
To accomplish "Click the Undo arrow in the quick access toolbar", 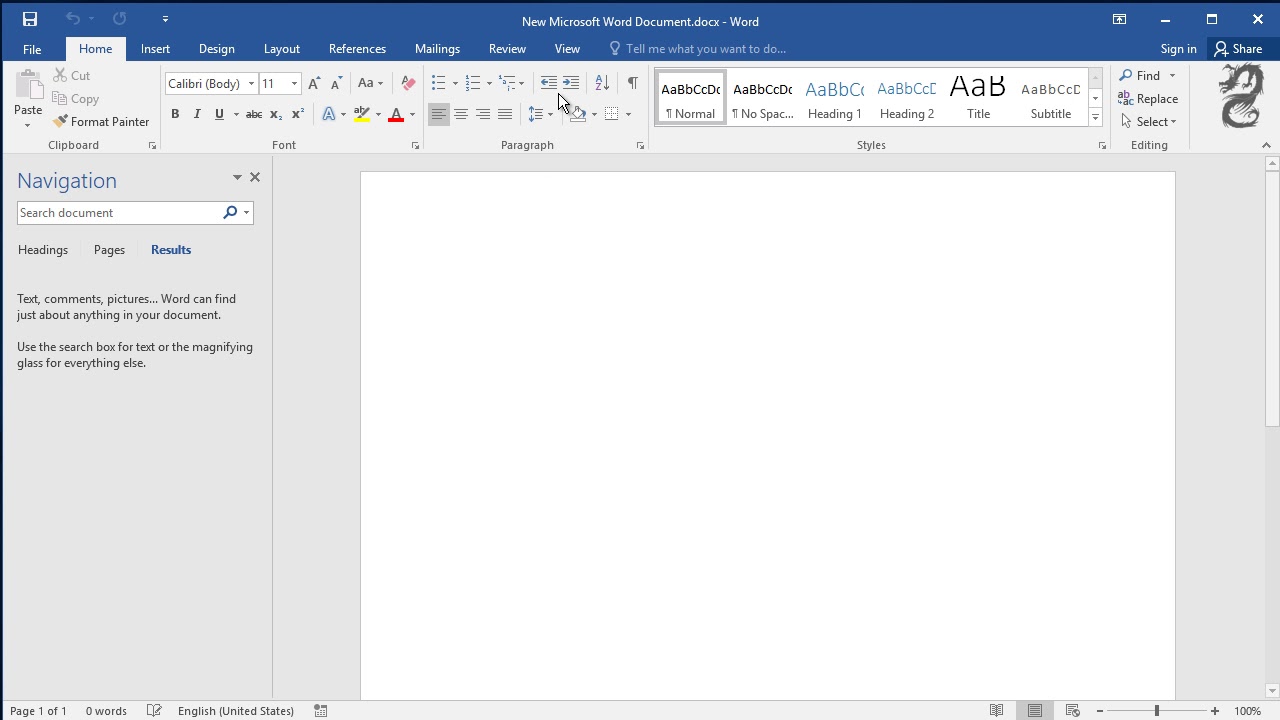I will pyautogui.click(x=72, y=19).
